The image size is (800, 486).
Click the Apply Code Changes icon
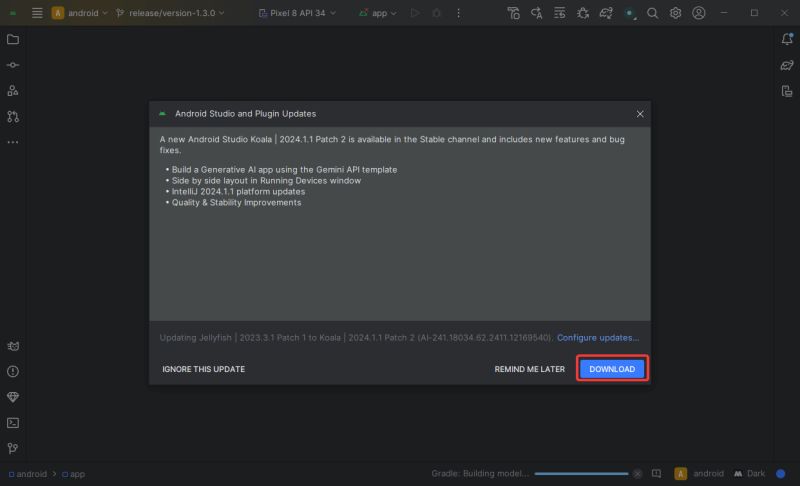click(x=536, y=13)
